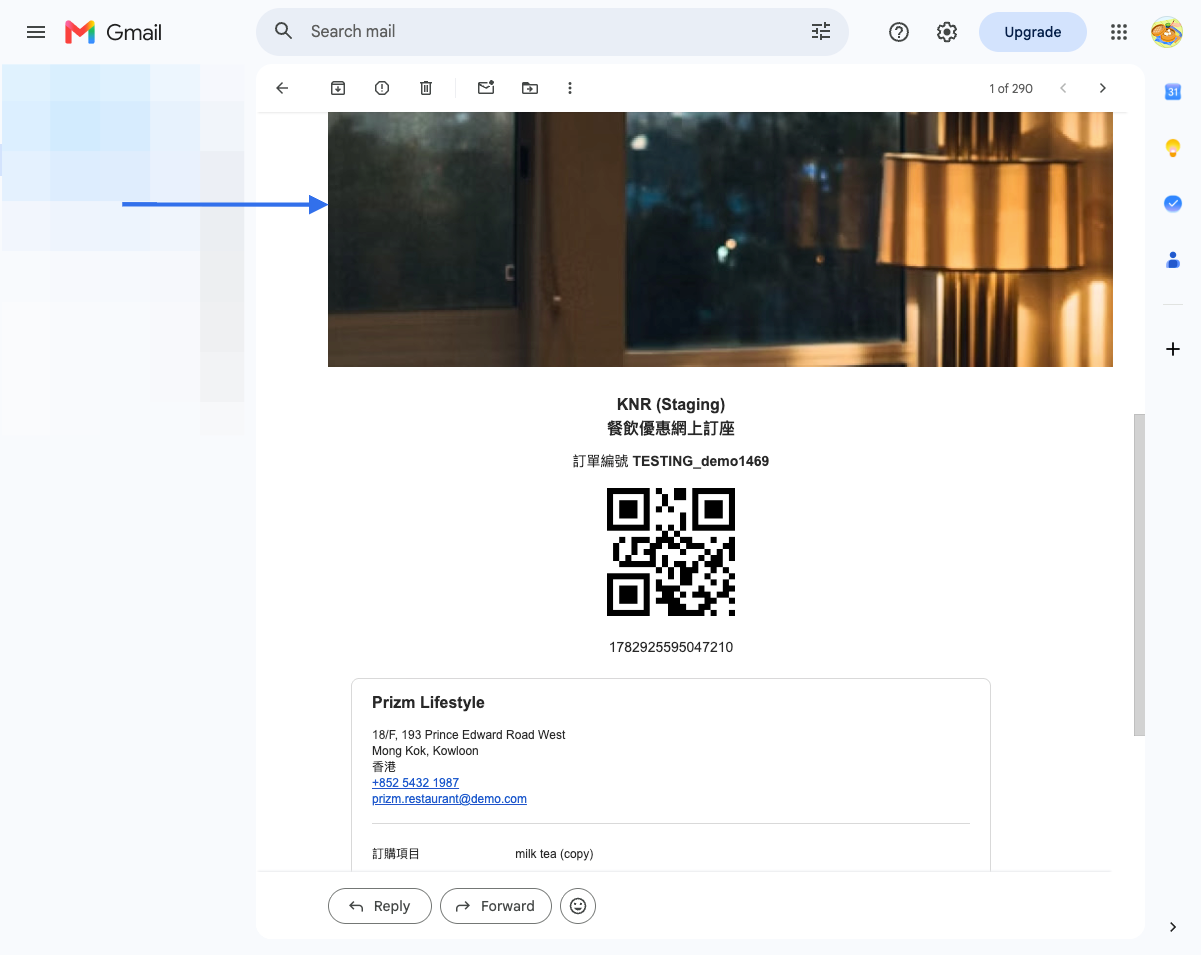Screen dimensions: 1201x955
Task: Add an emoji reaction
Action: 578,906
